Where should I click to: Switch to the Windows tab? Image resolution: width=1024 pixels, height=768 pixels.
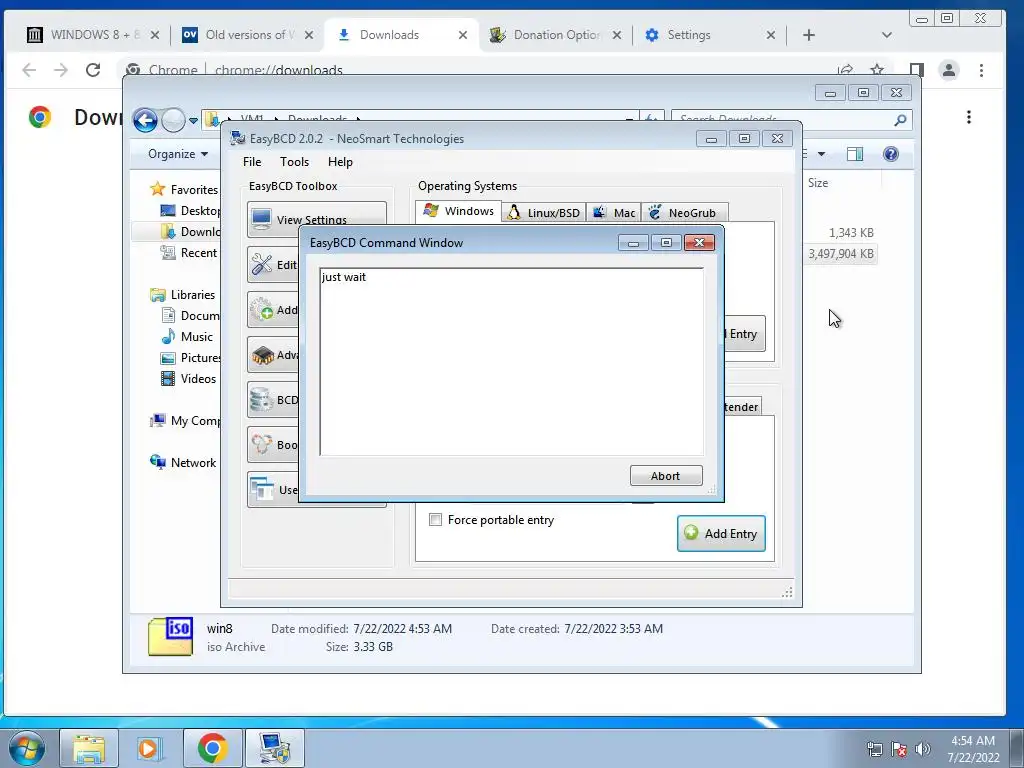click(x=458, y=211)
